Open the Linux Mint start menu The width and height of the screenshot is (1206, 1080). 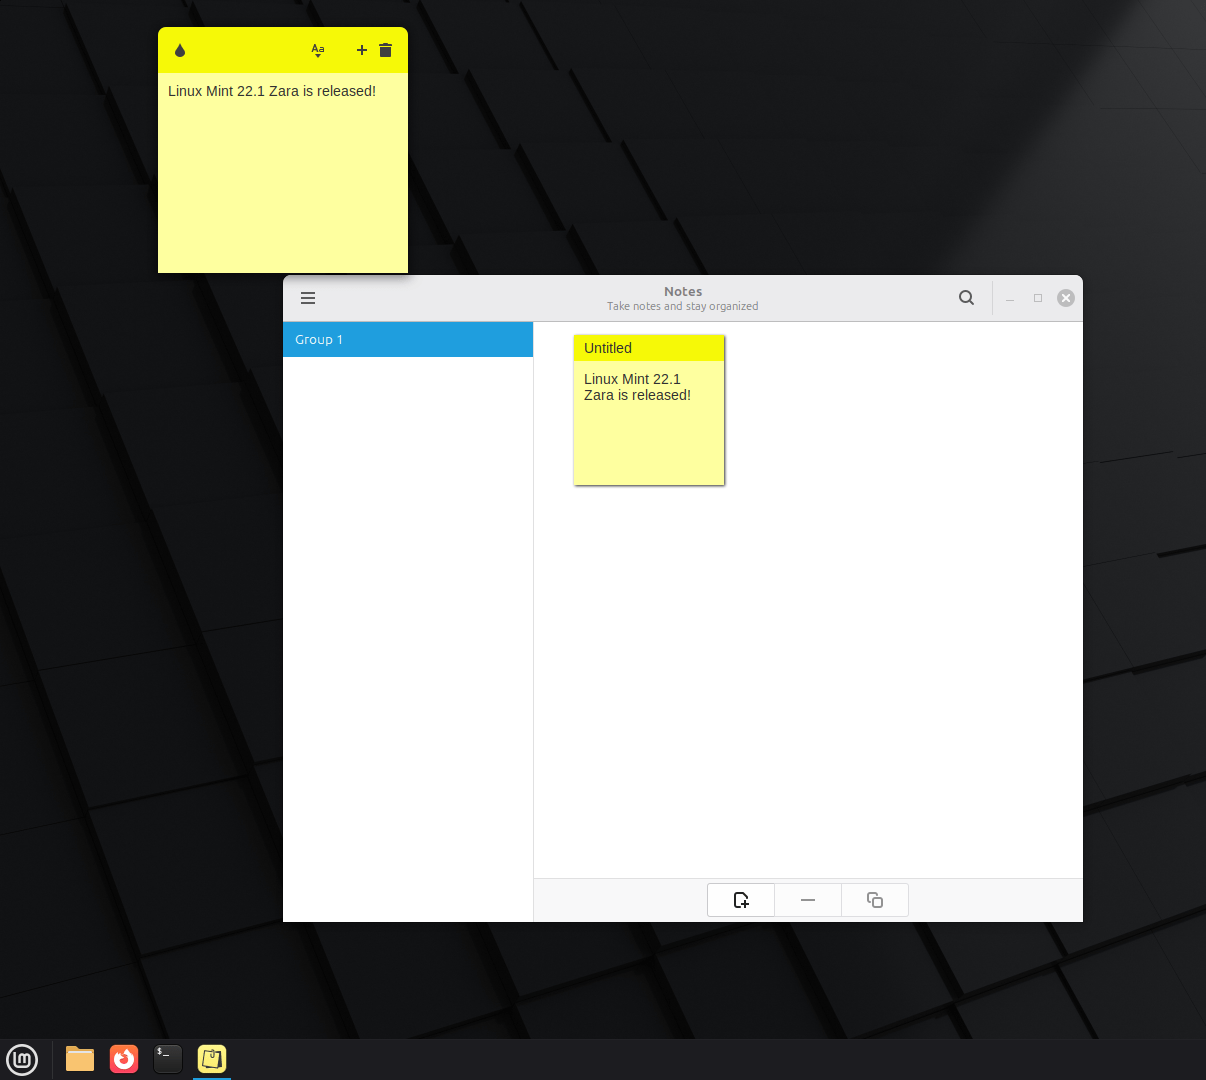[x=22, y=1059]
